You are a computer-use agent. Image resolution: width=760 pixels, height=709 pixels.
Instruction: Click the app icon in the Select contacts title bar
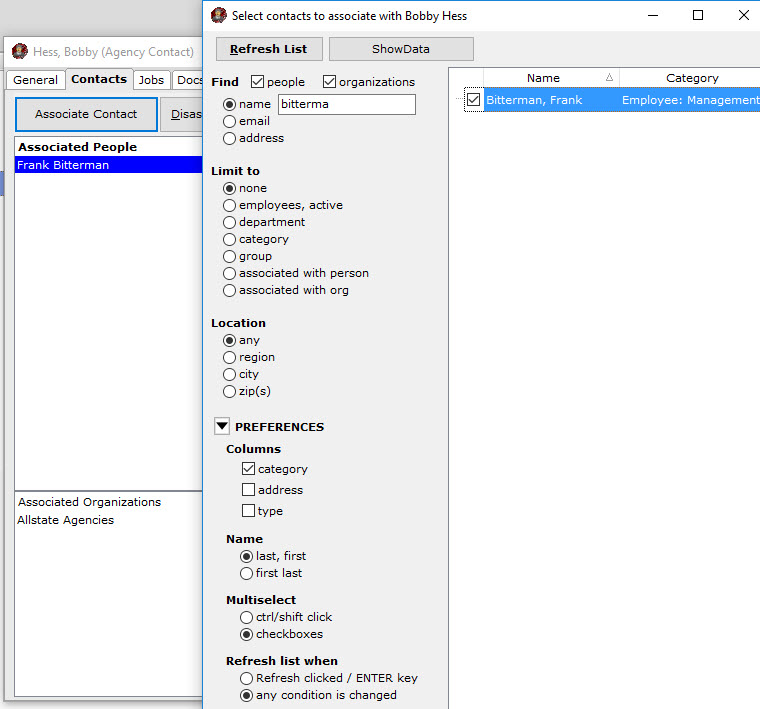(x=219, y=16)
